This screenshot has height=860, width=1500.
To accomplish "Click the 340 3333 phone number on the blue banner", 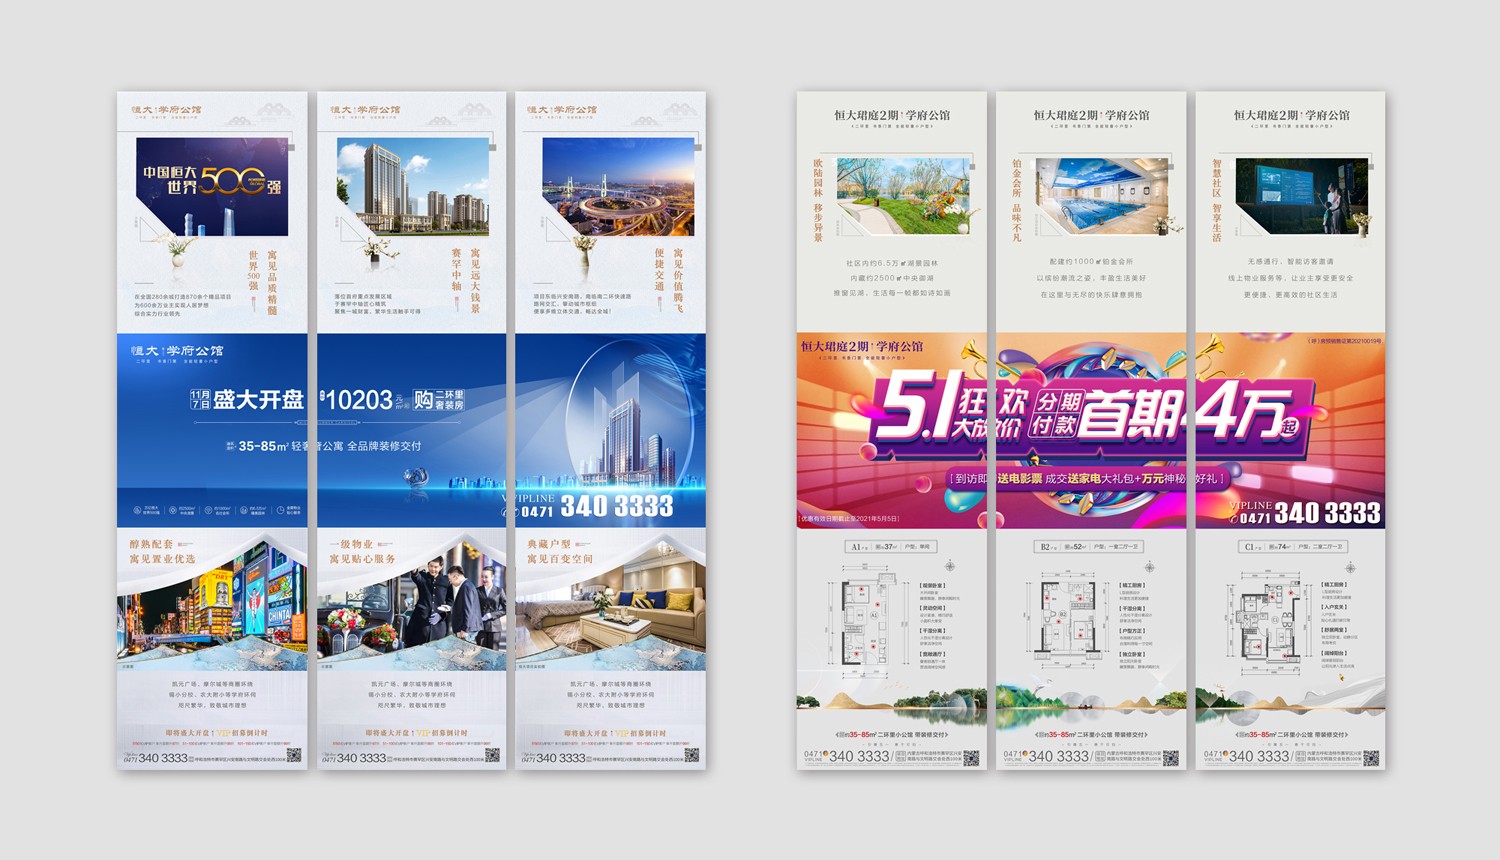I will point(616,507).
